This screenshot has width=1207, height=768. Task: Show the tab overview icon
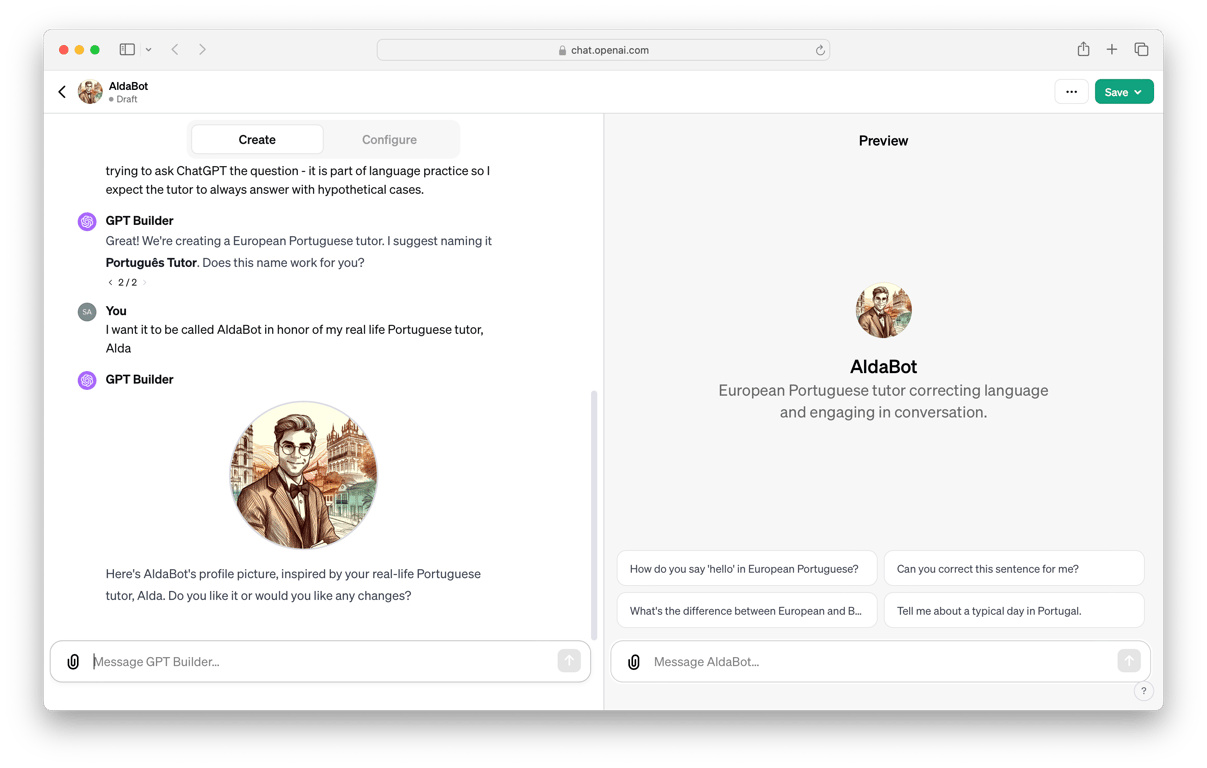tap(1141, 49)
